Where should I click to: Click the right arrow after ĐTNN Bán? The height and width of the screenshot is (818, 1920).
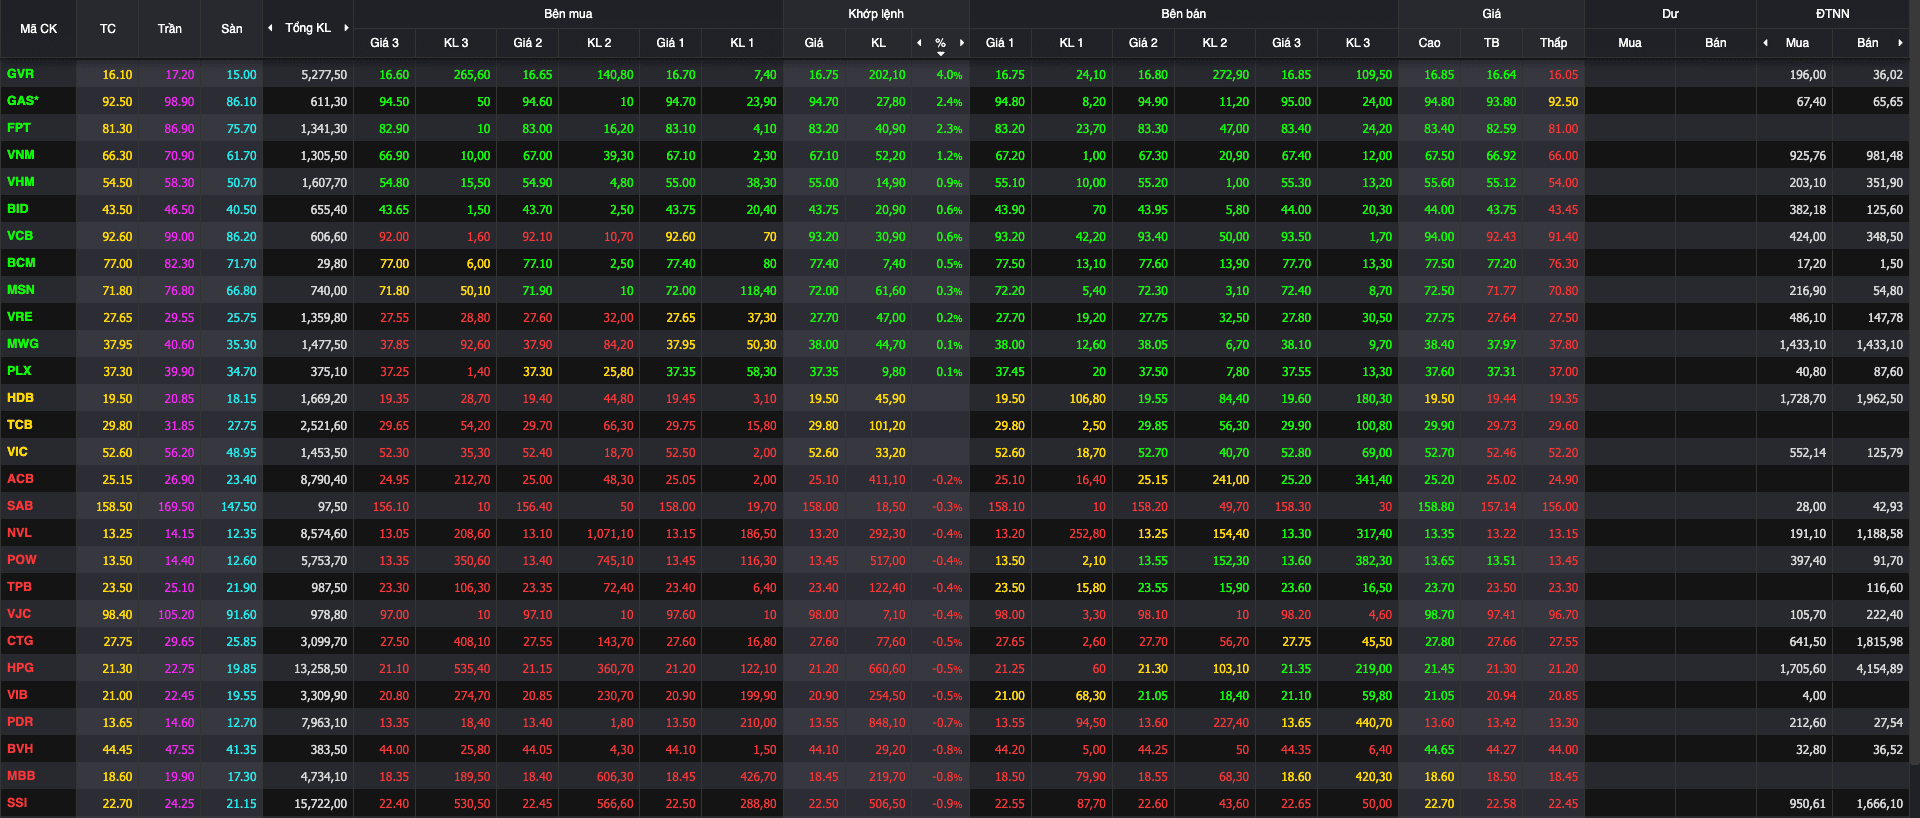pos(1900,43)
